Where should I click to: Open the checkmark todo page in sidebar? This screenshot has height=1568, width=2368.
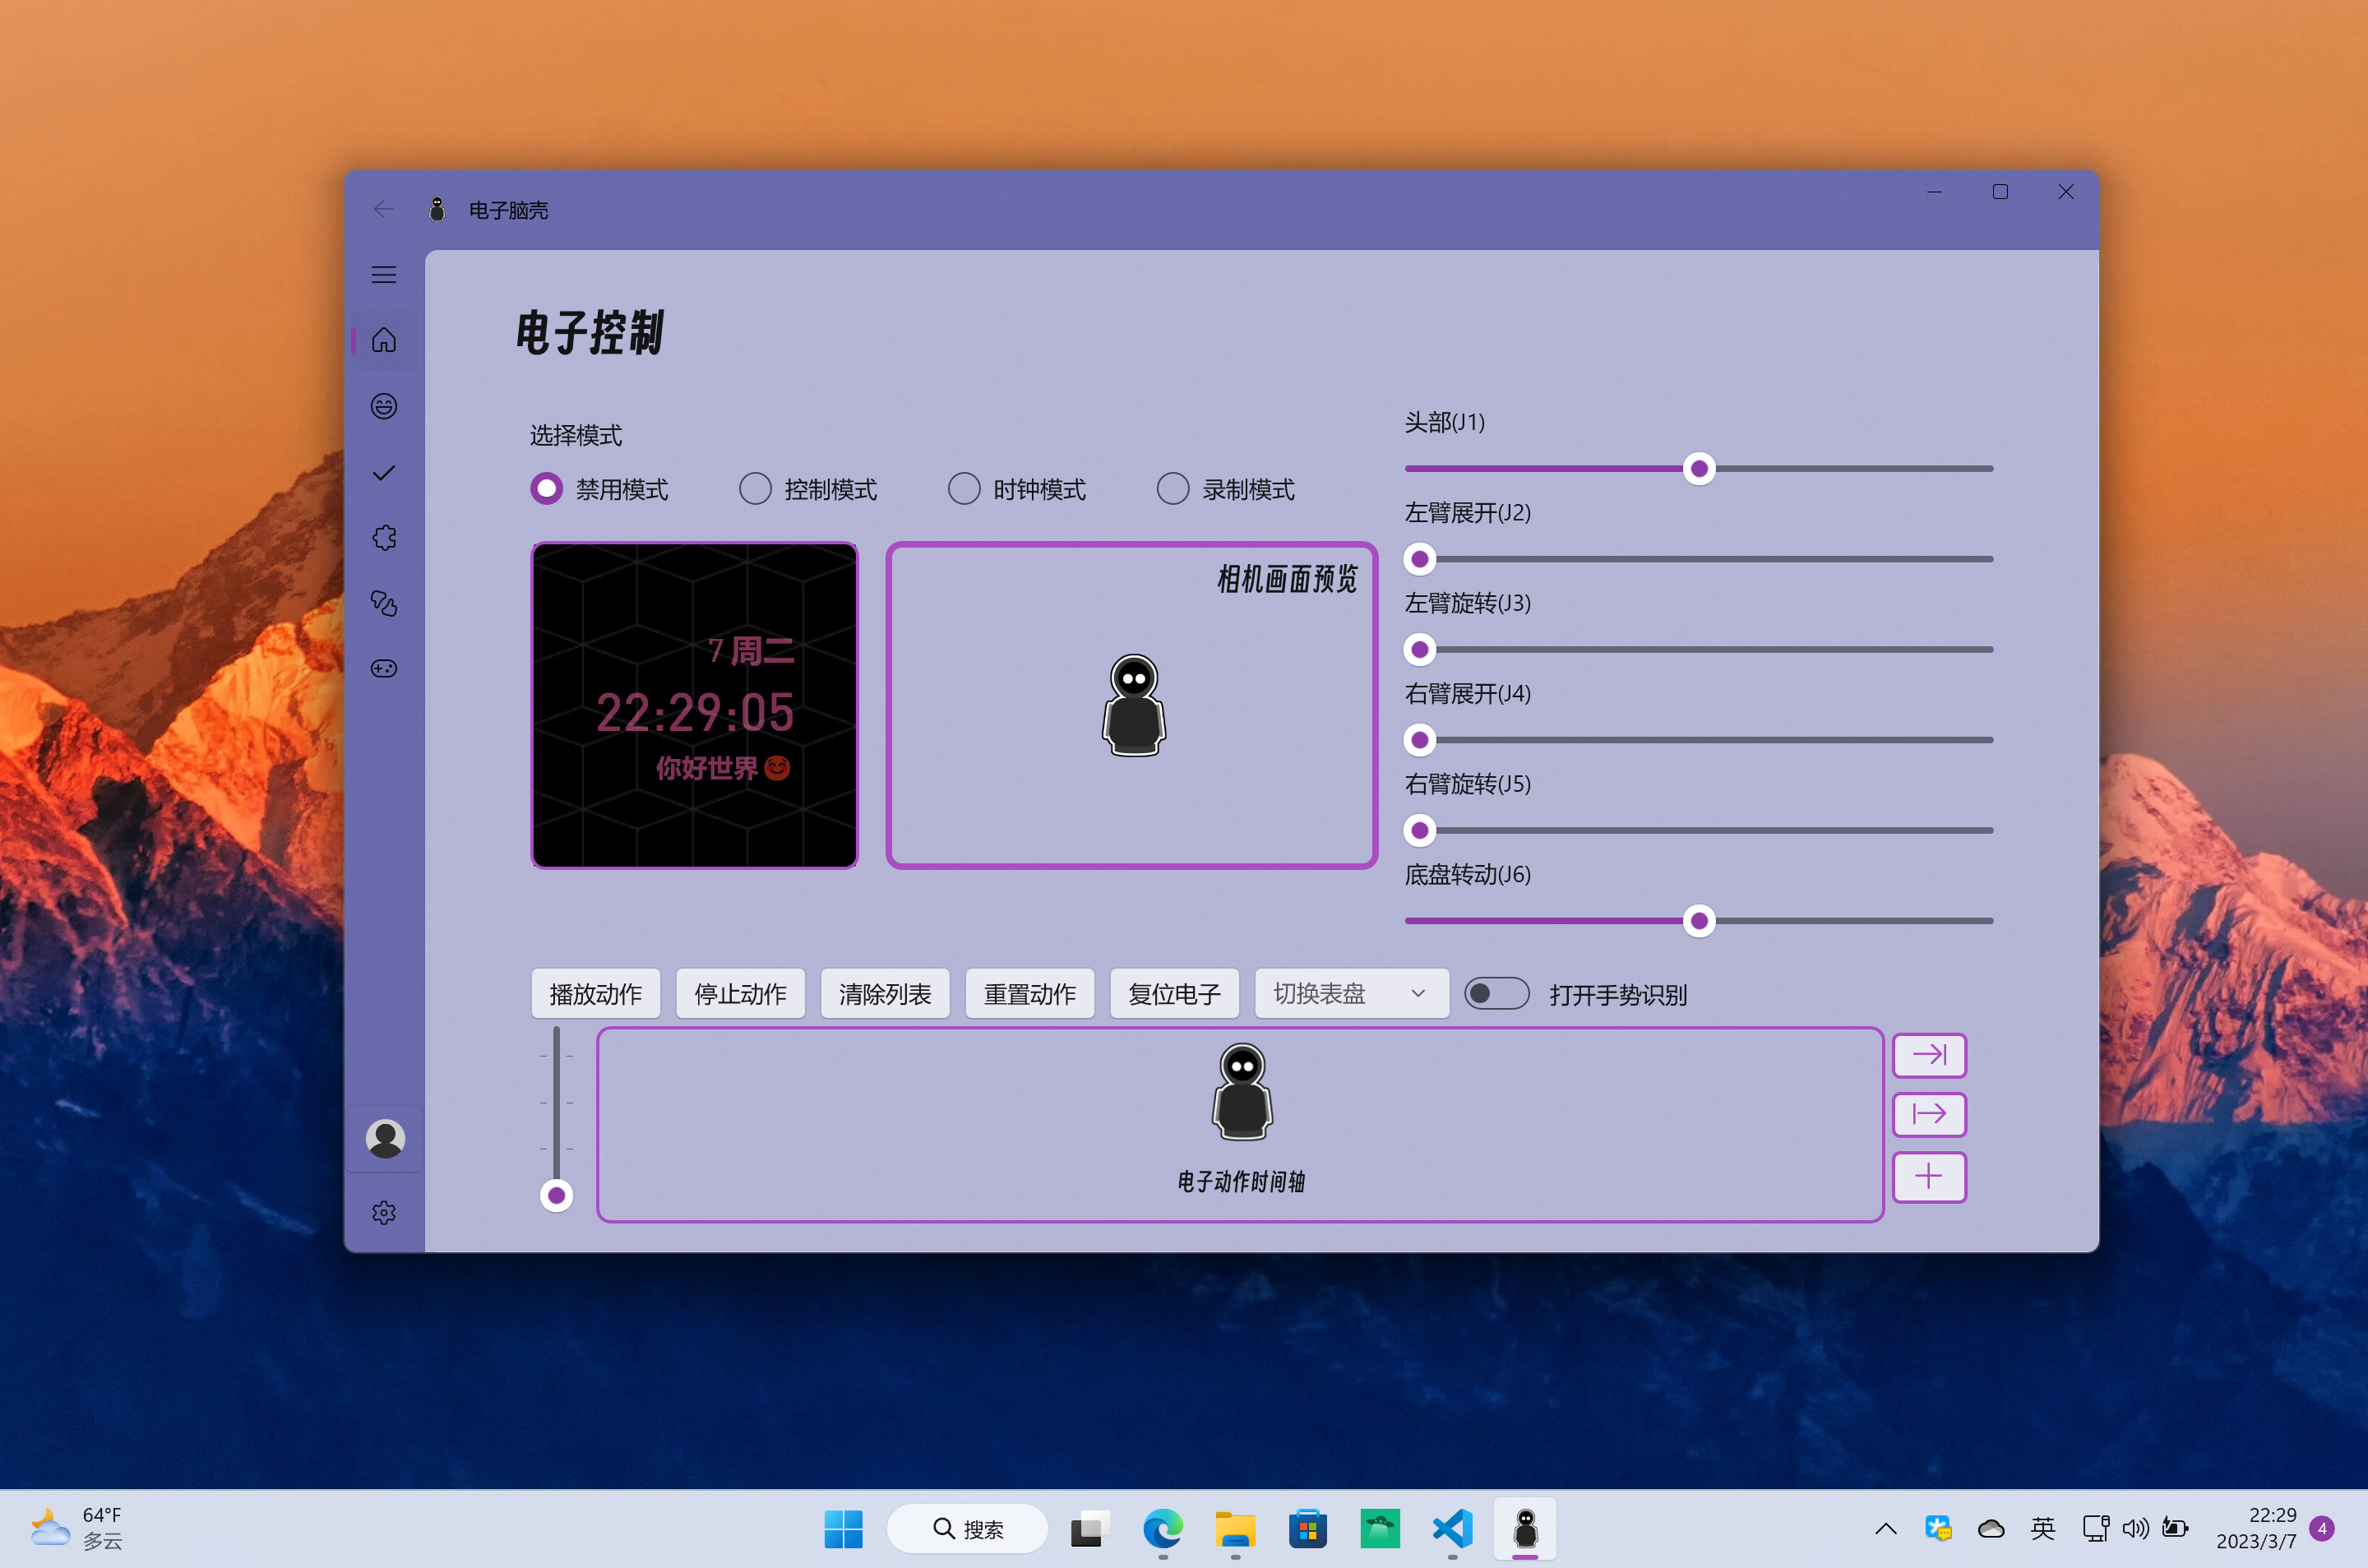tap(384, 473)
